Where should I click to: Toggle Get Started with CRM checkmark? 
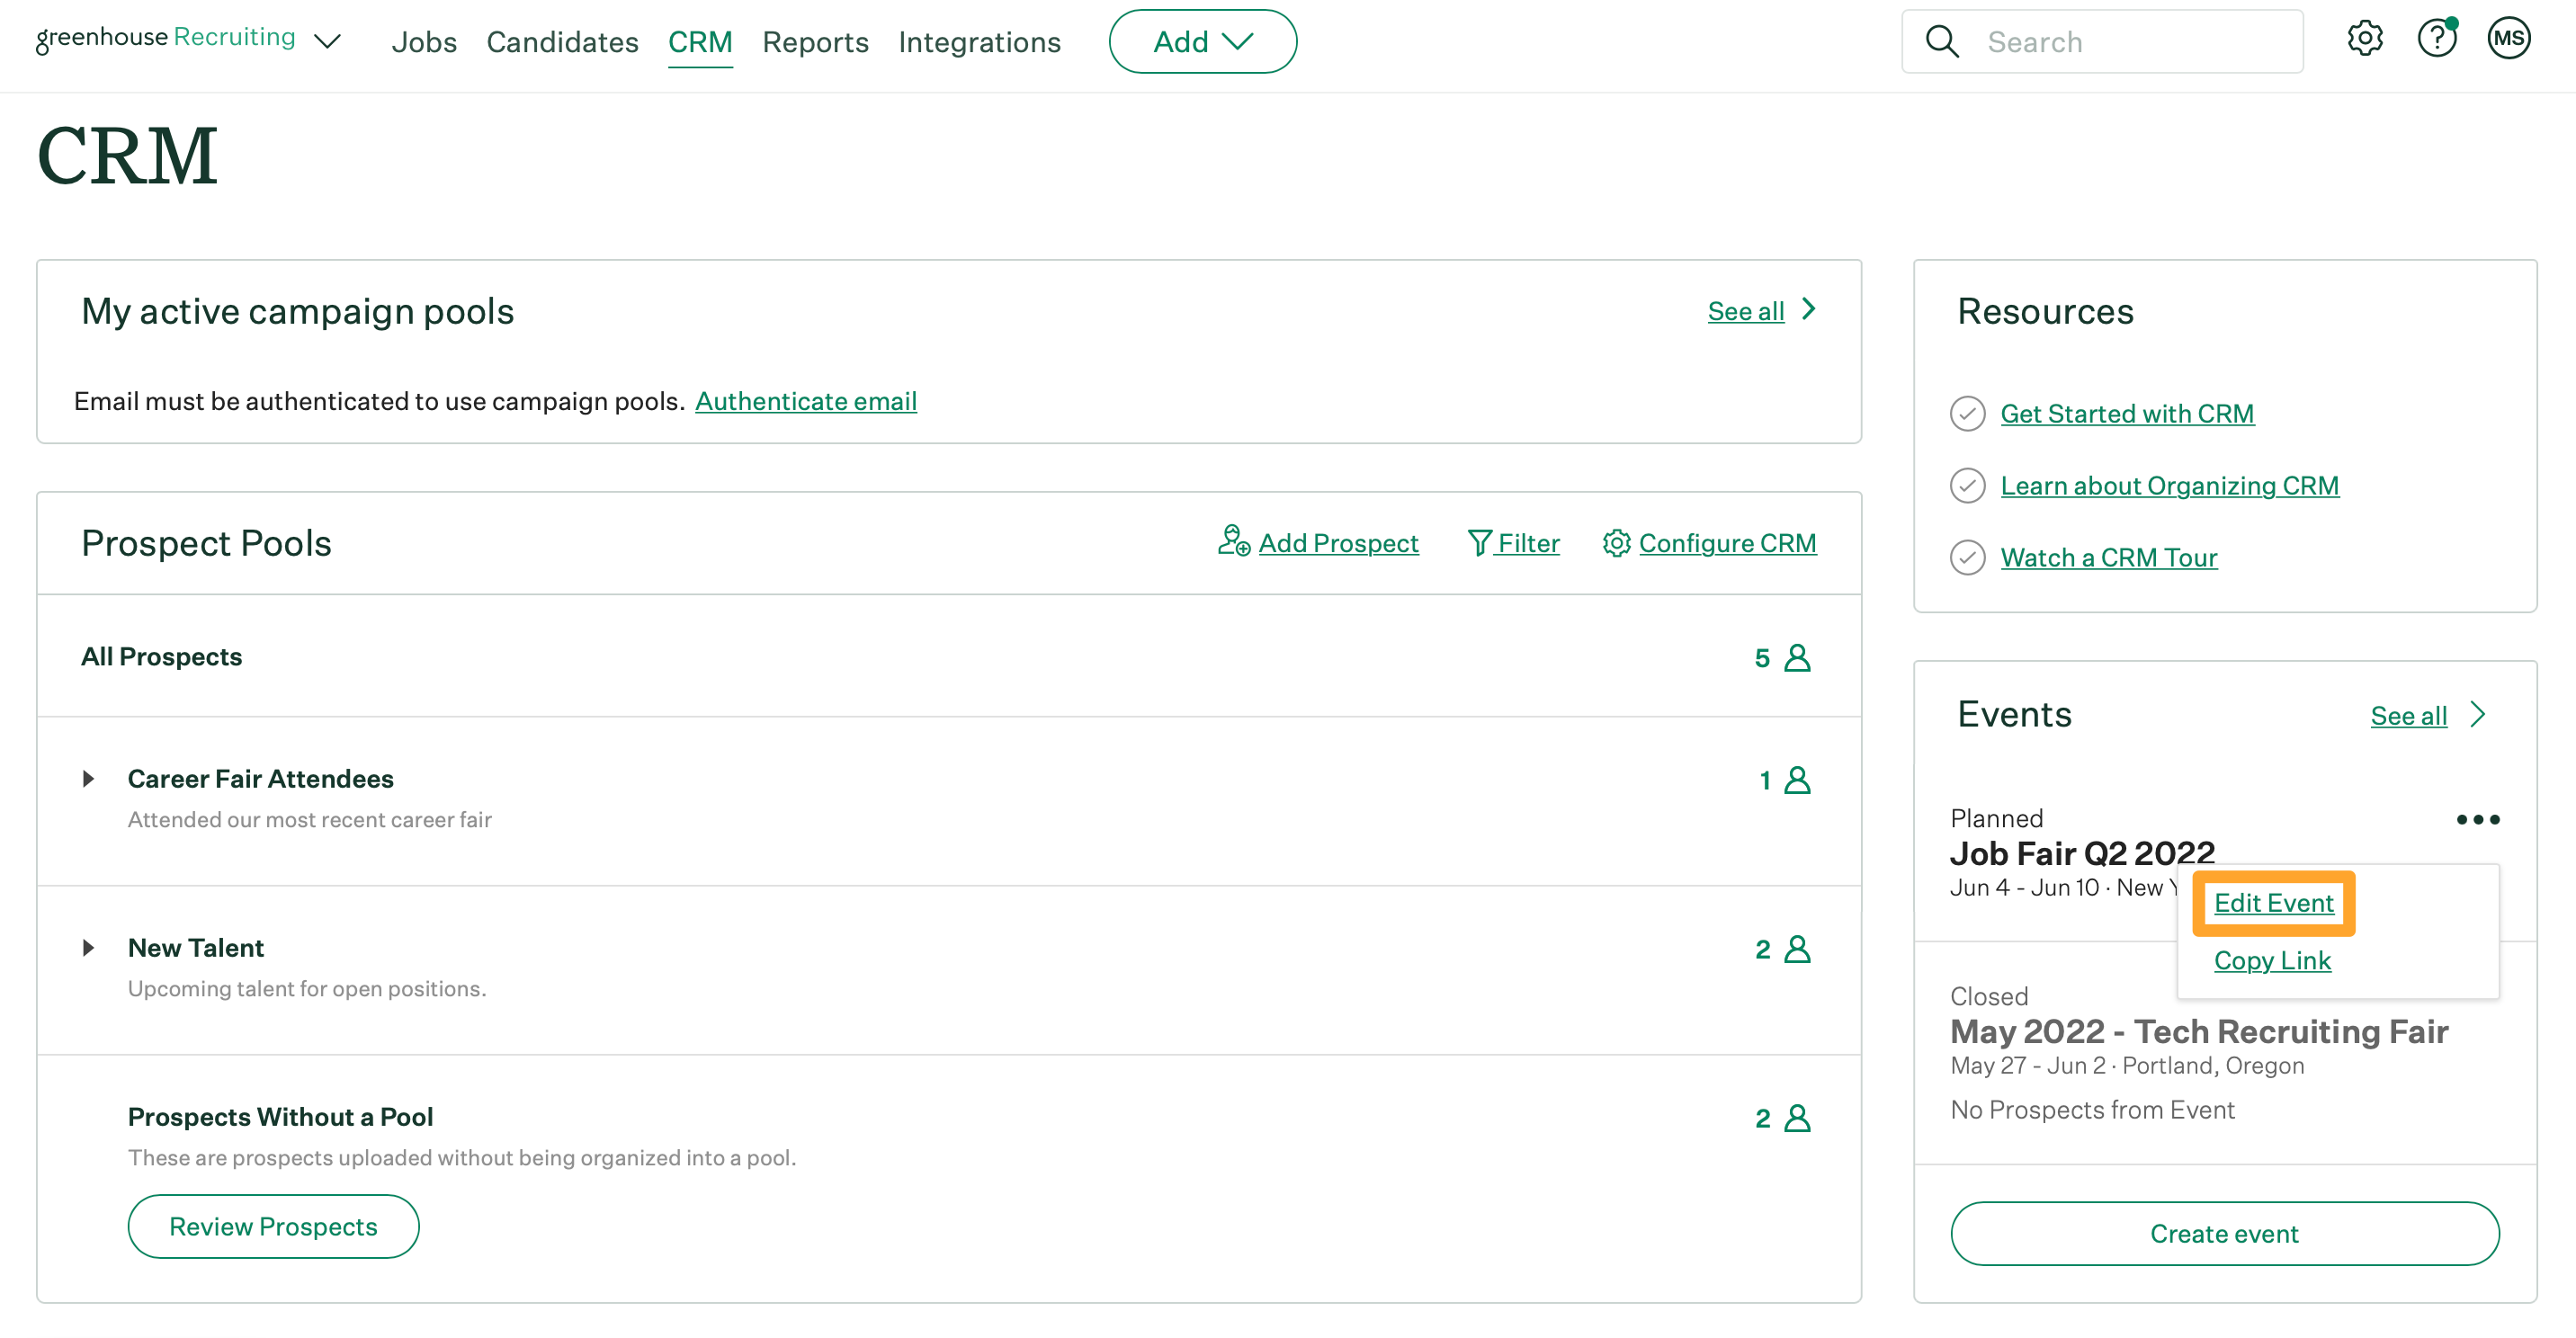tap(1967, 414)
